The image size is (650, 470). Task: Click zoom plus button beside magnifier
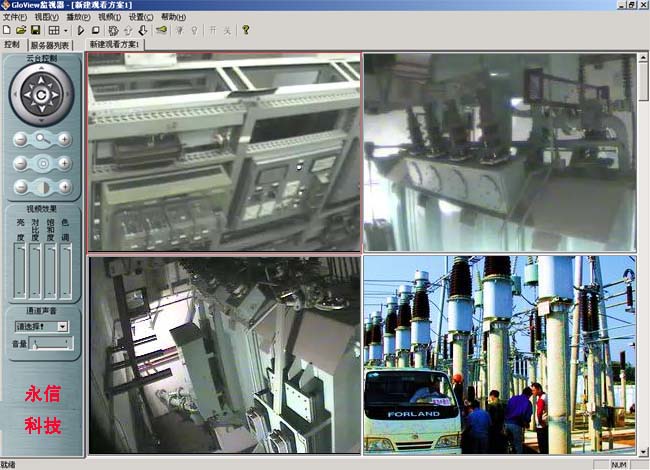pos(64,139)
